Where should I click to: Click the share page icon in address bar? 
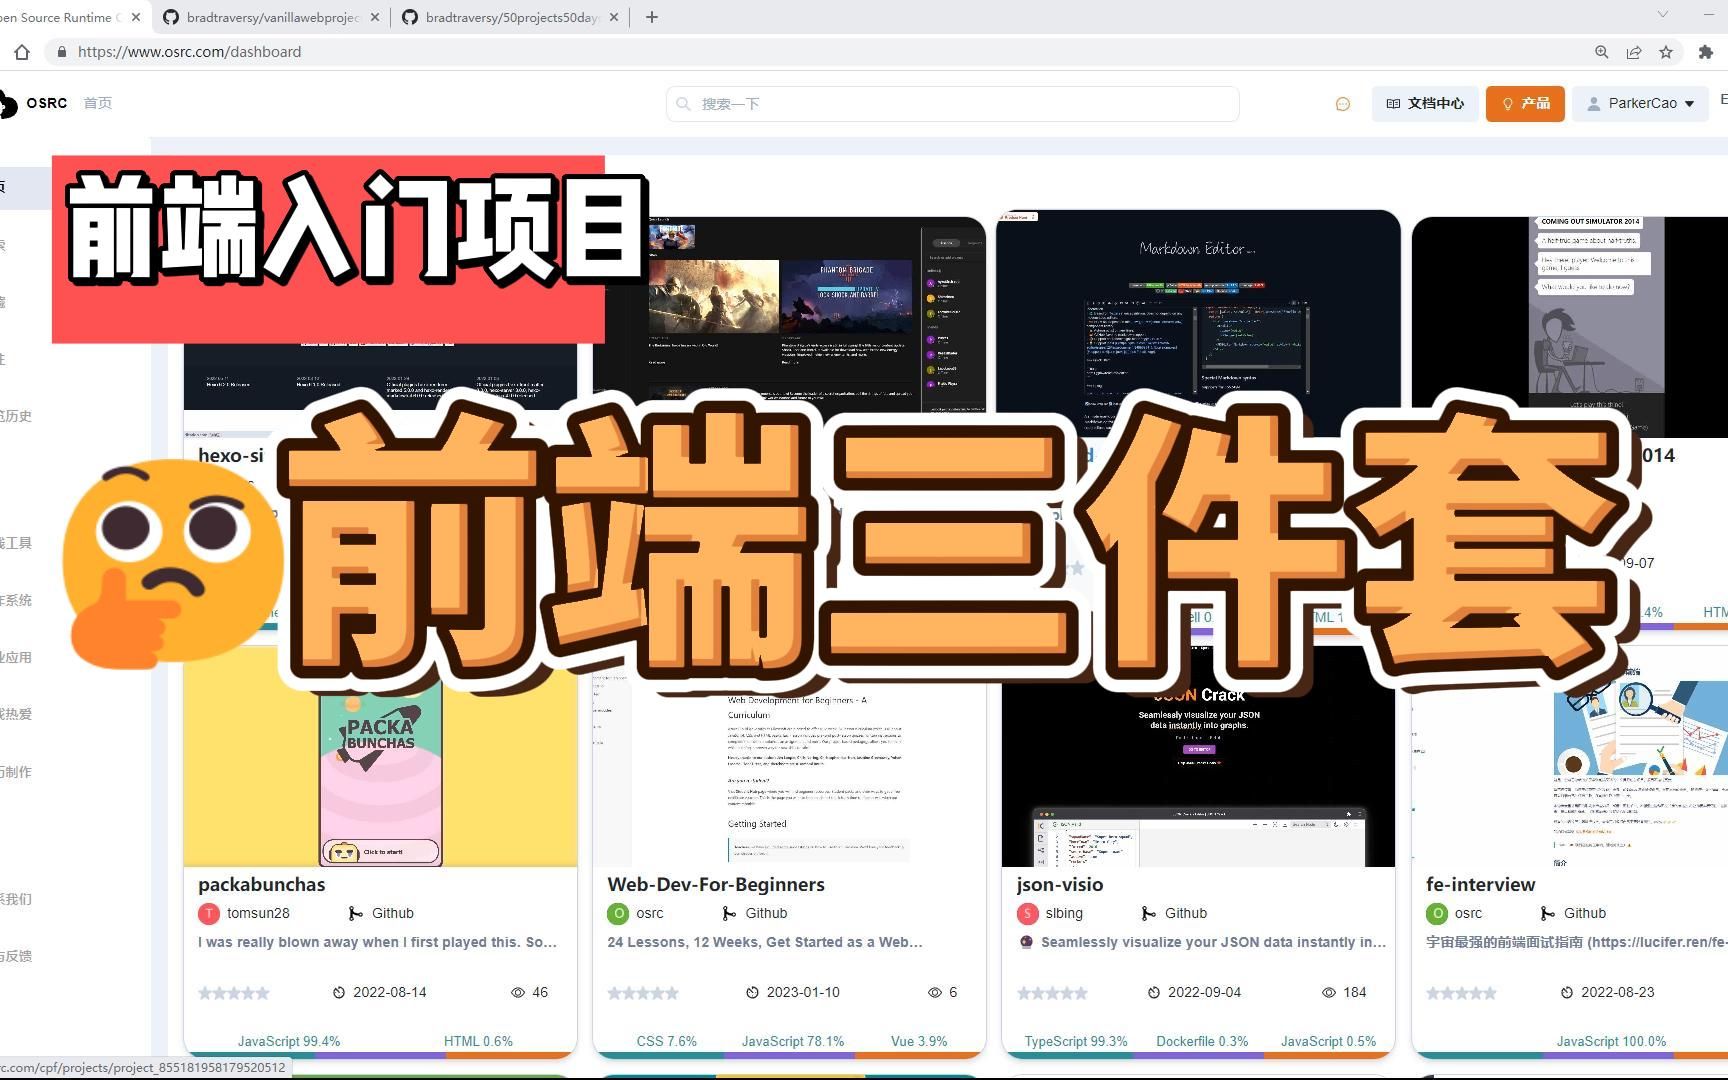[x=1634, y=52]
